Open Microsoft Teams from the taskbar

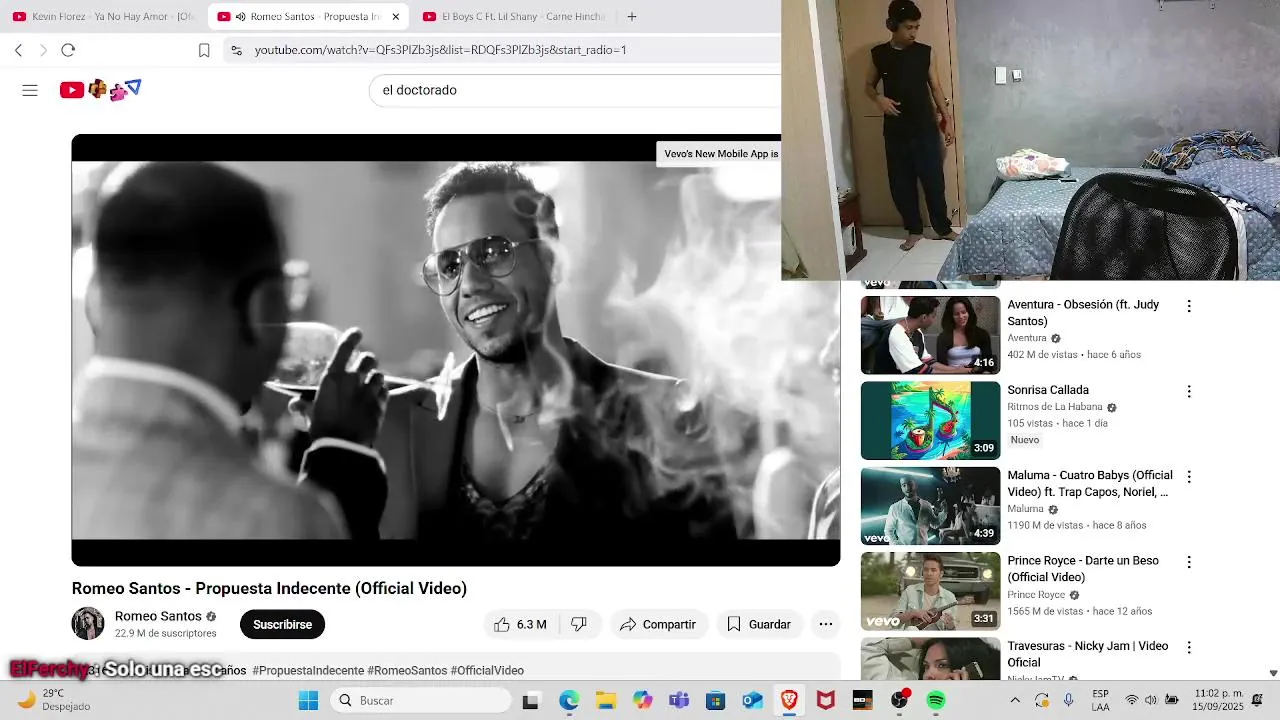click(679, 700)
